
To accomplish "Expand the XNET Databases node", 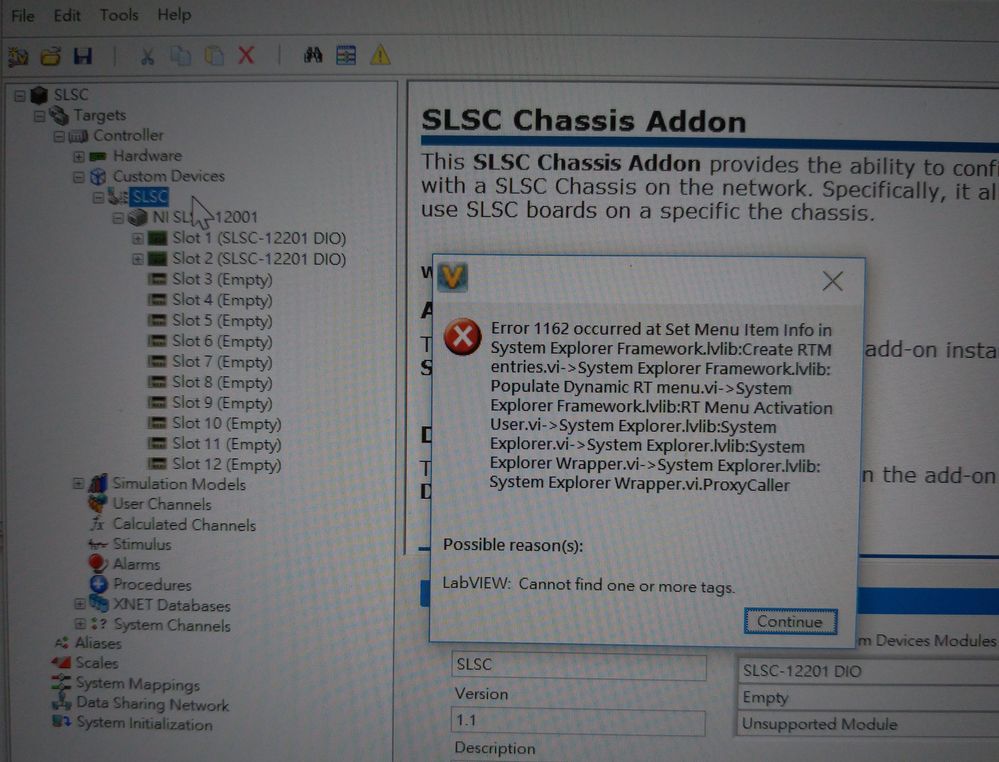I will tap(80, 603).
